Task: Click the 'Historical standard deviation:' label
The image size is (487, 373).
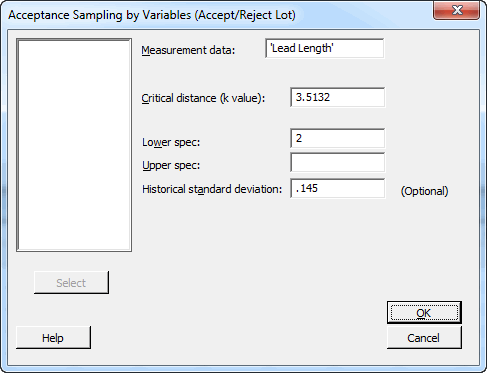Action: tap(212, 189)
